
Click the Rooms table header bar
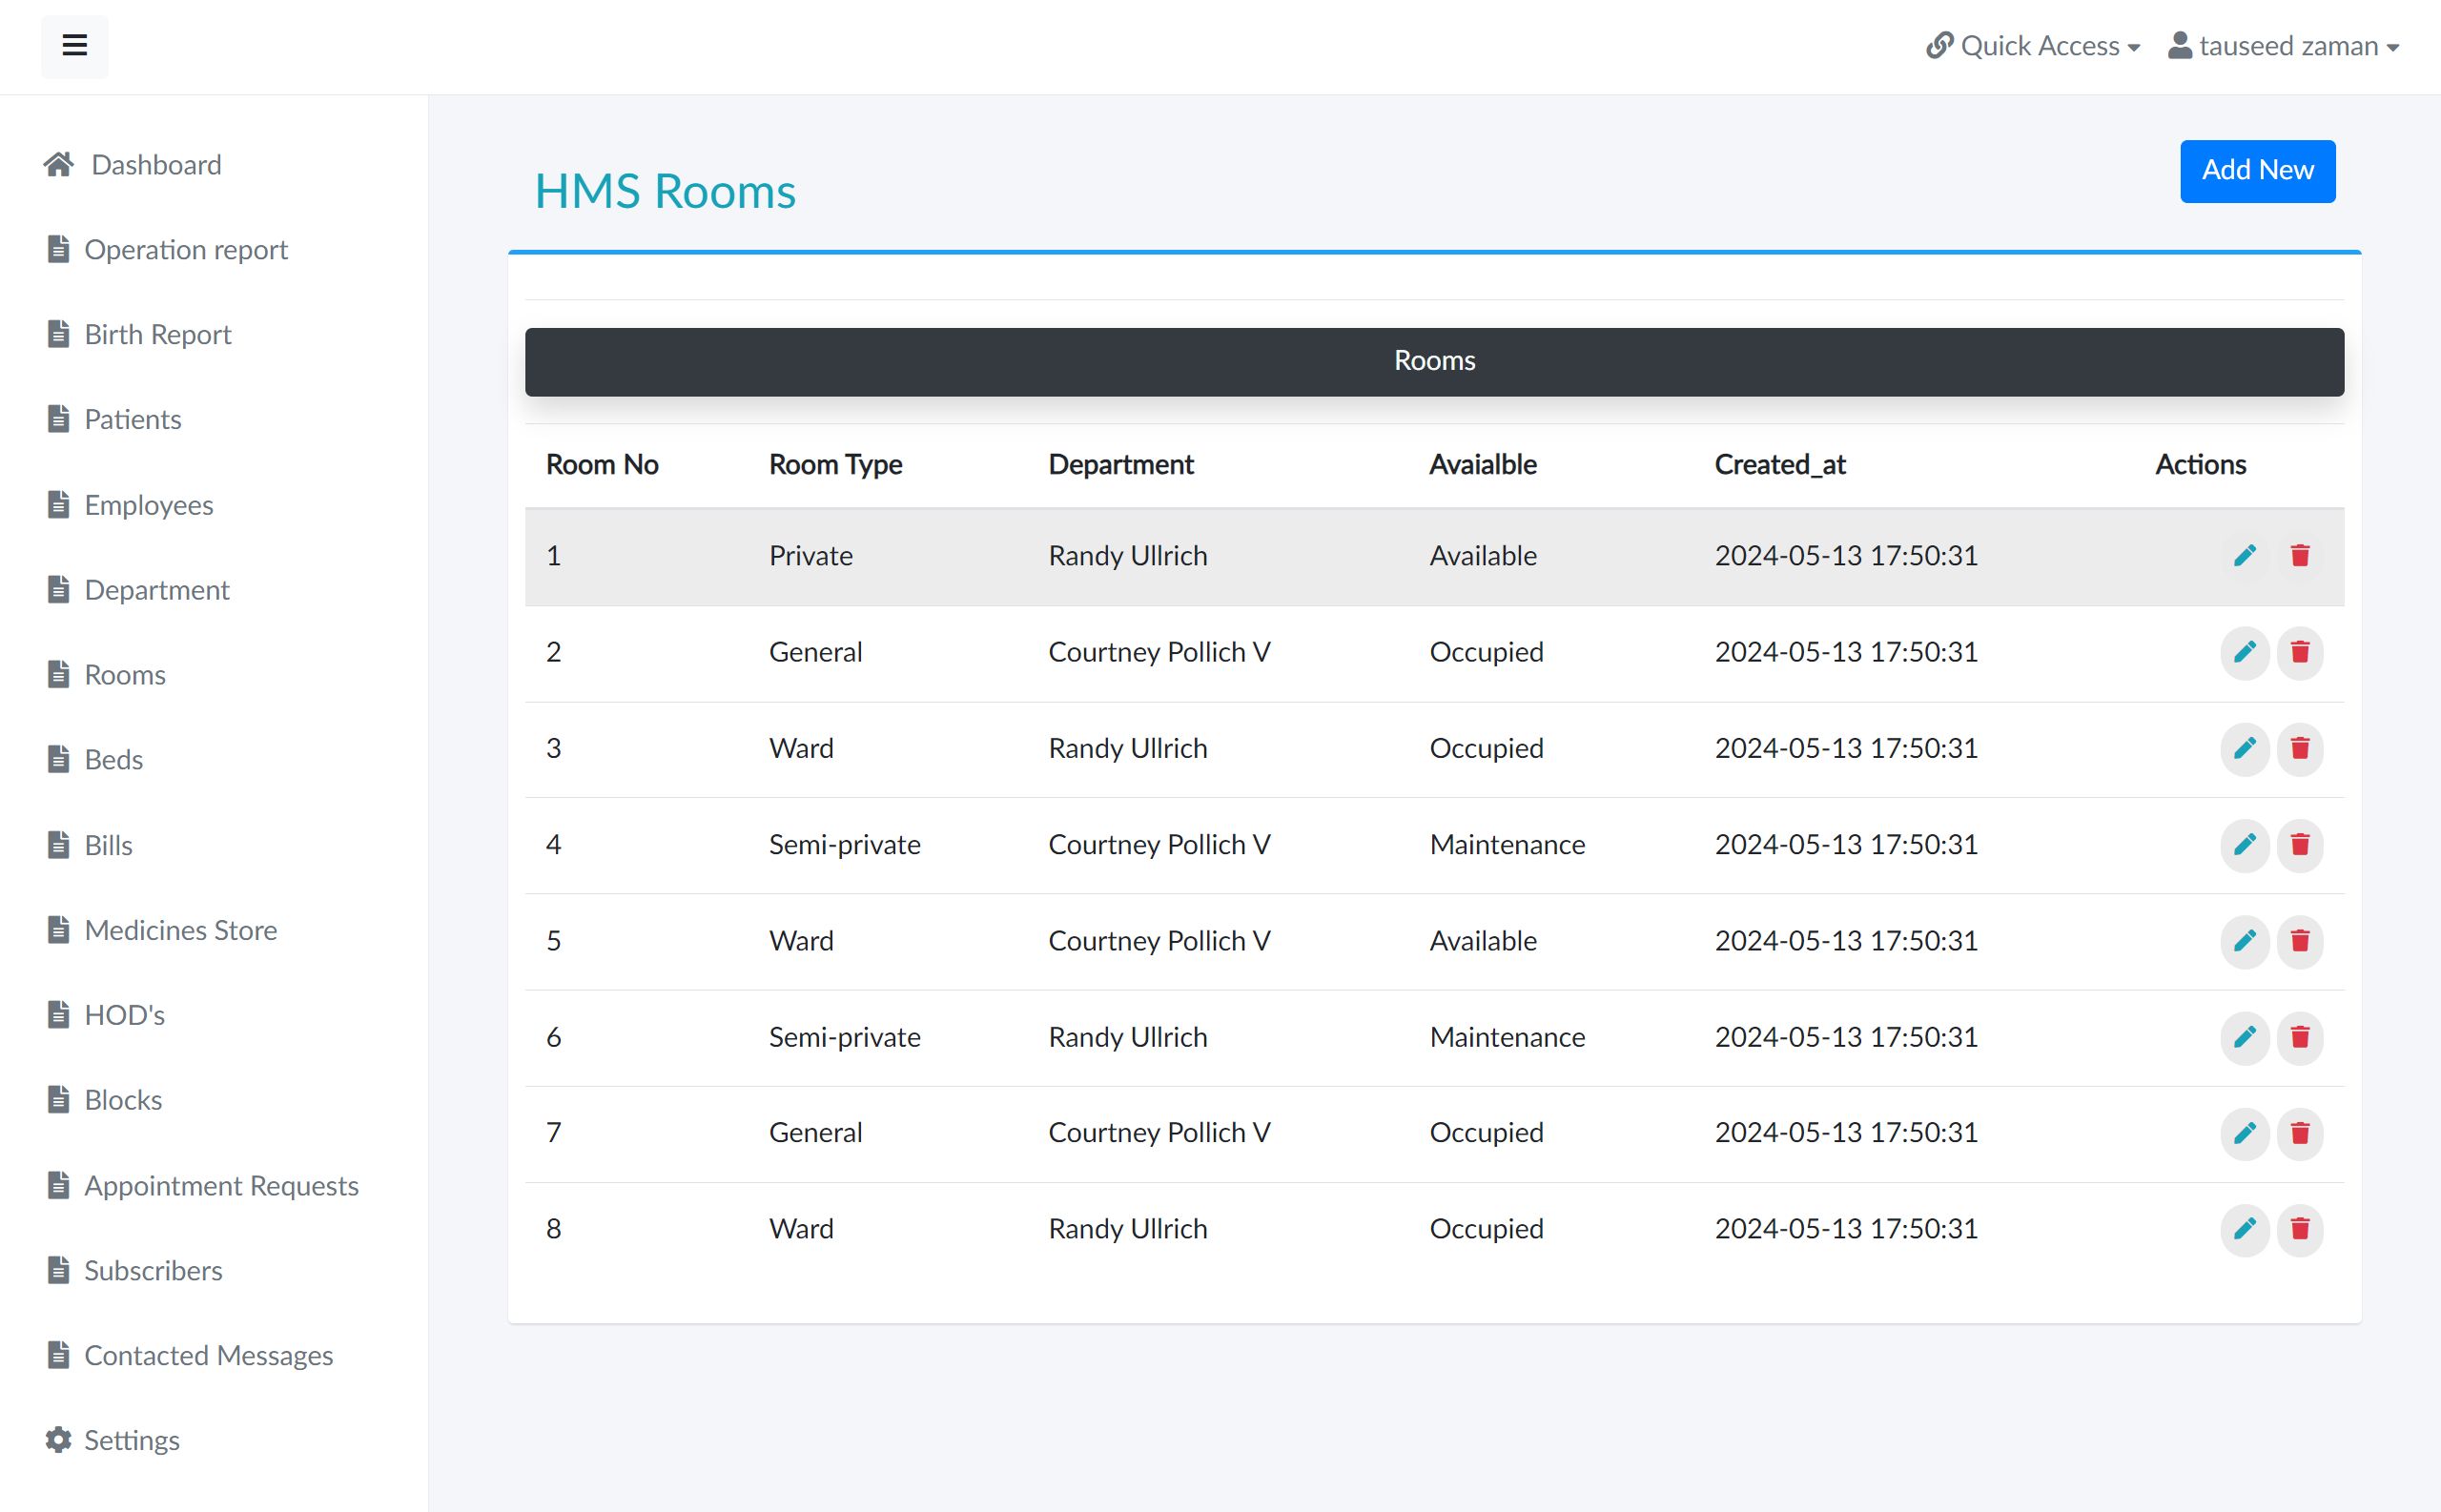coord(1433,362)
